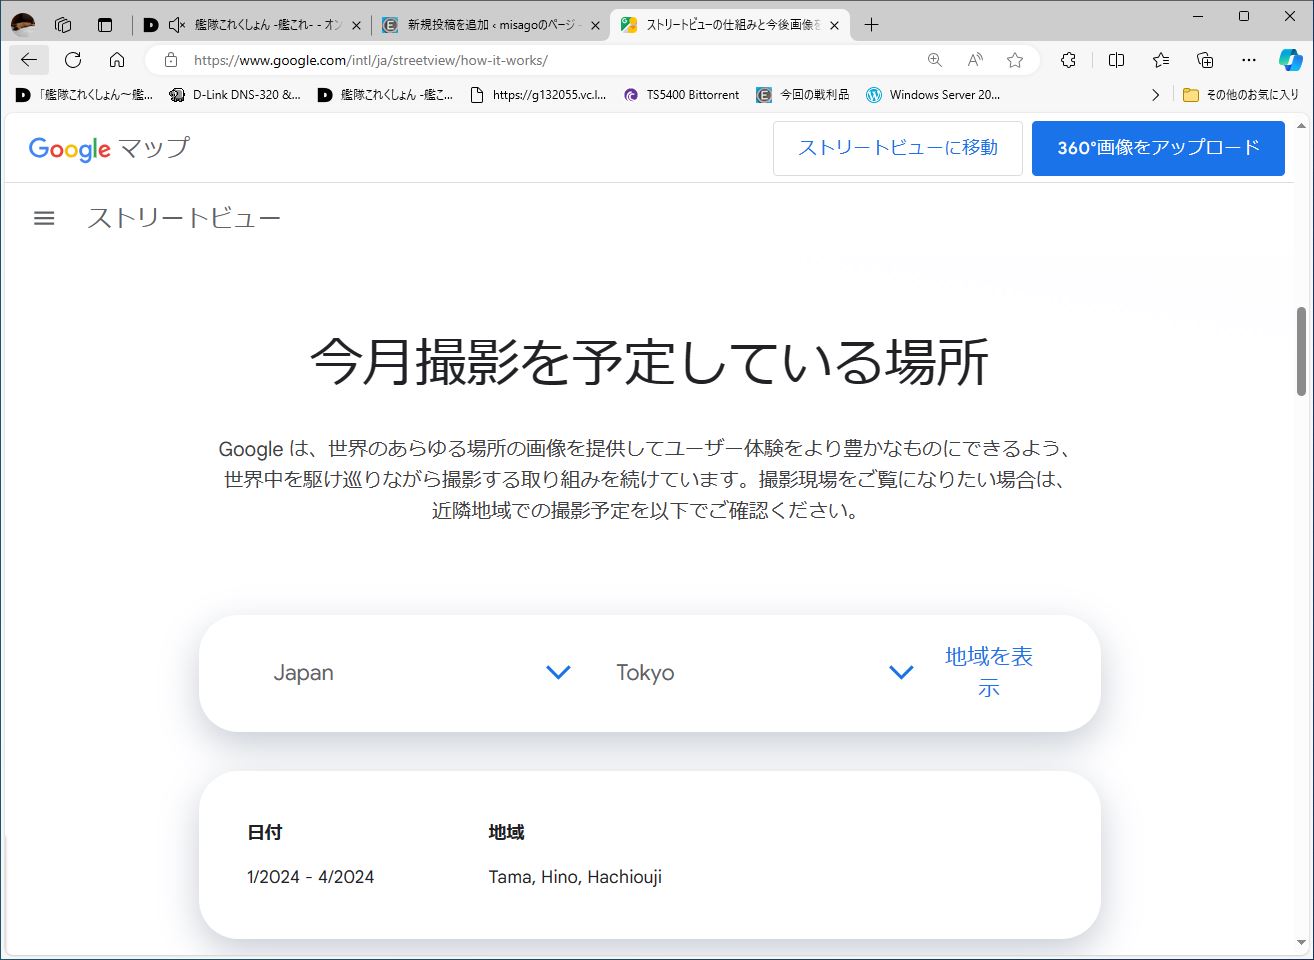Open a new tab with plus icon
Screen dimensions: 1314x960
(871, 25)
